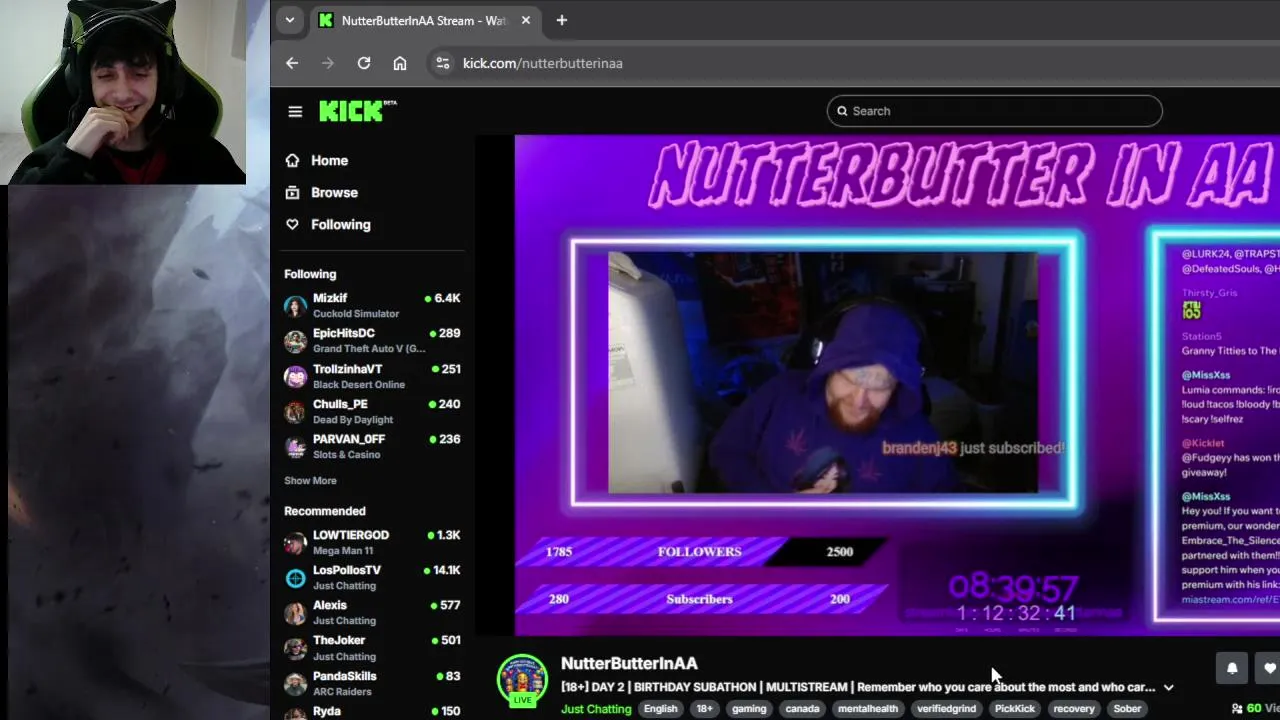Select the mentalhealth tag
Viewport: 1280px width, 720px height.
pyautogui.click(x=868, y=709)
